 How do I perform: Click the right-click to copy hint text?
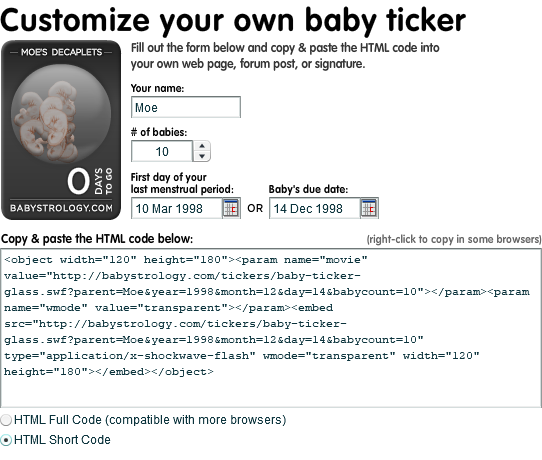point(454,239)
